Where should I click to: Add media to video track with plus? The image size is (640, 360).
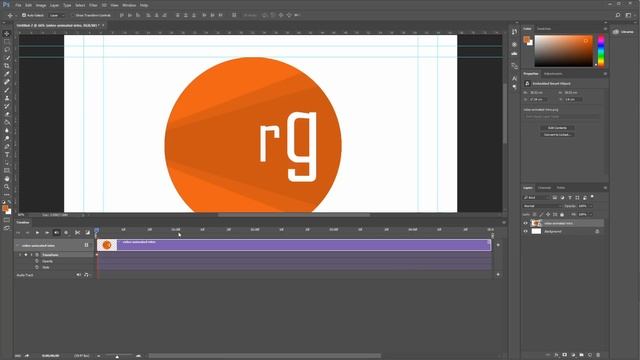pos(498,245)
